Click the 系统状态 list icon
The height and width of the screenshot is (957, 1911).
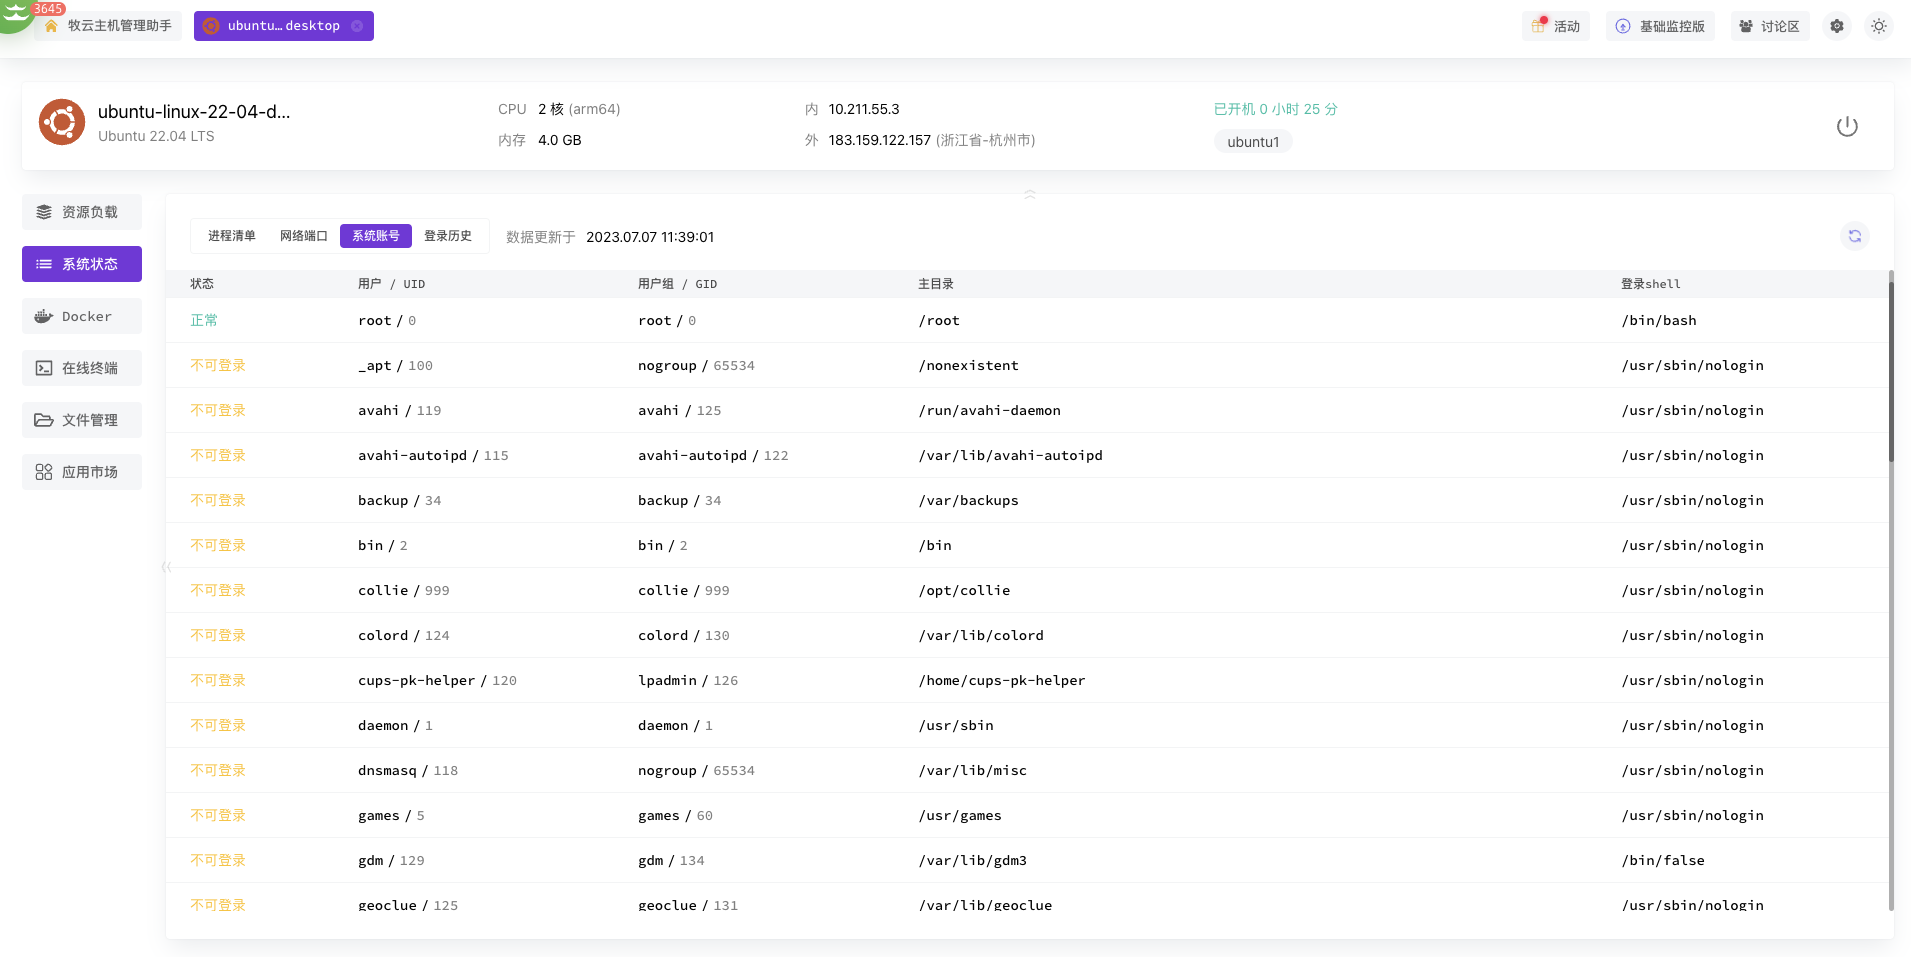44,264
